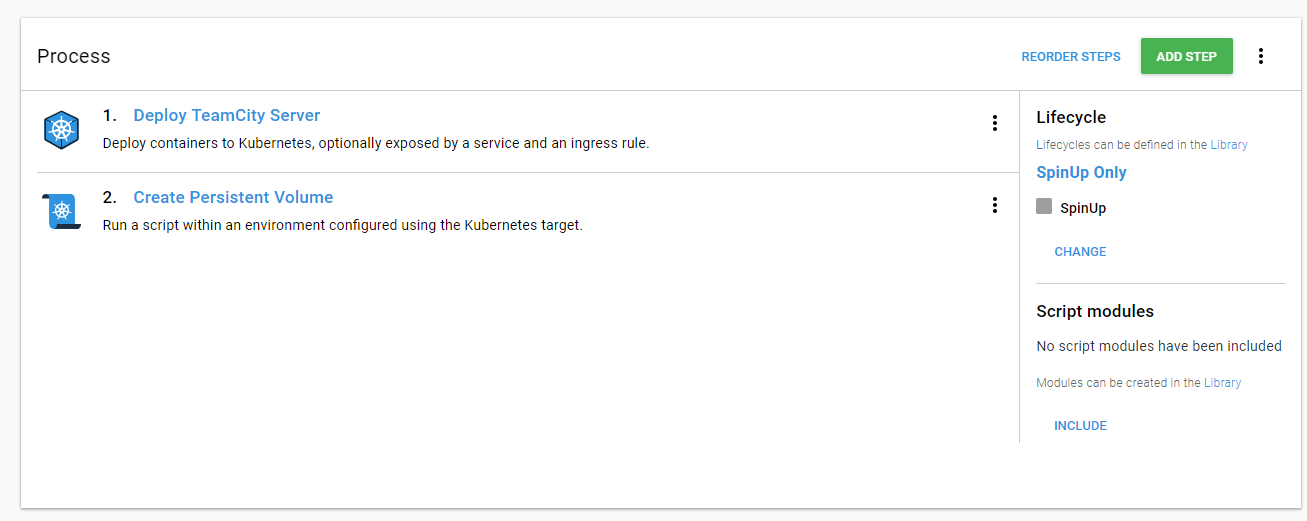Open the overflow menu for Create Persistent Volume step
This screenshot has width=1307, height=521.
(994, 205)
